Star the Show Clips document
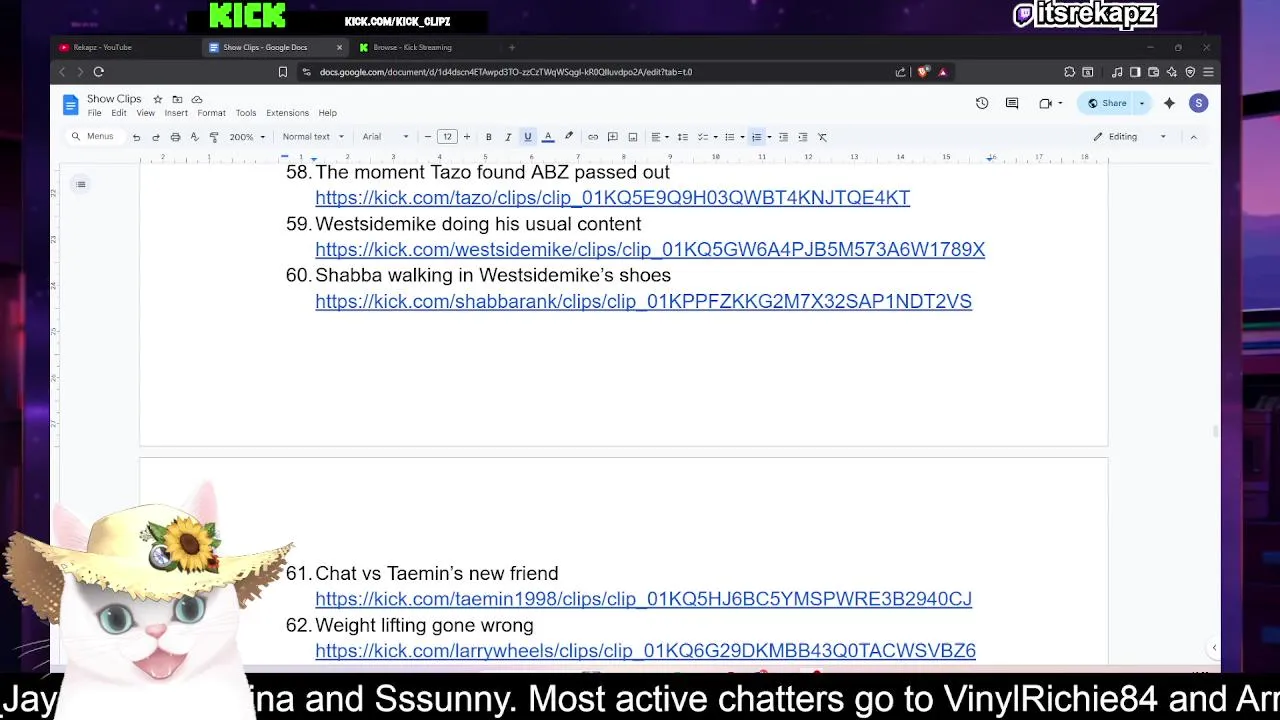Screen dimensions: 1280x720 coord(157,99)
